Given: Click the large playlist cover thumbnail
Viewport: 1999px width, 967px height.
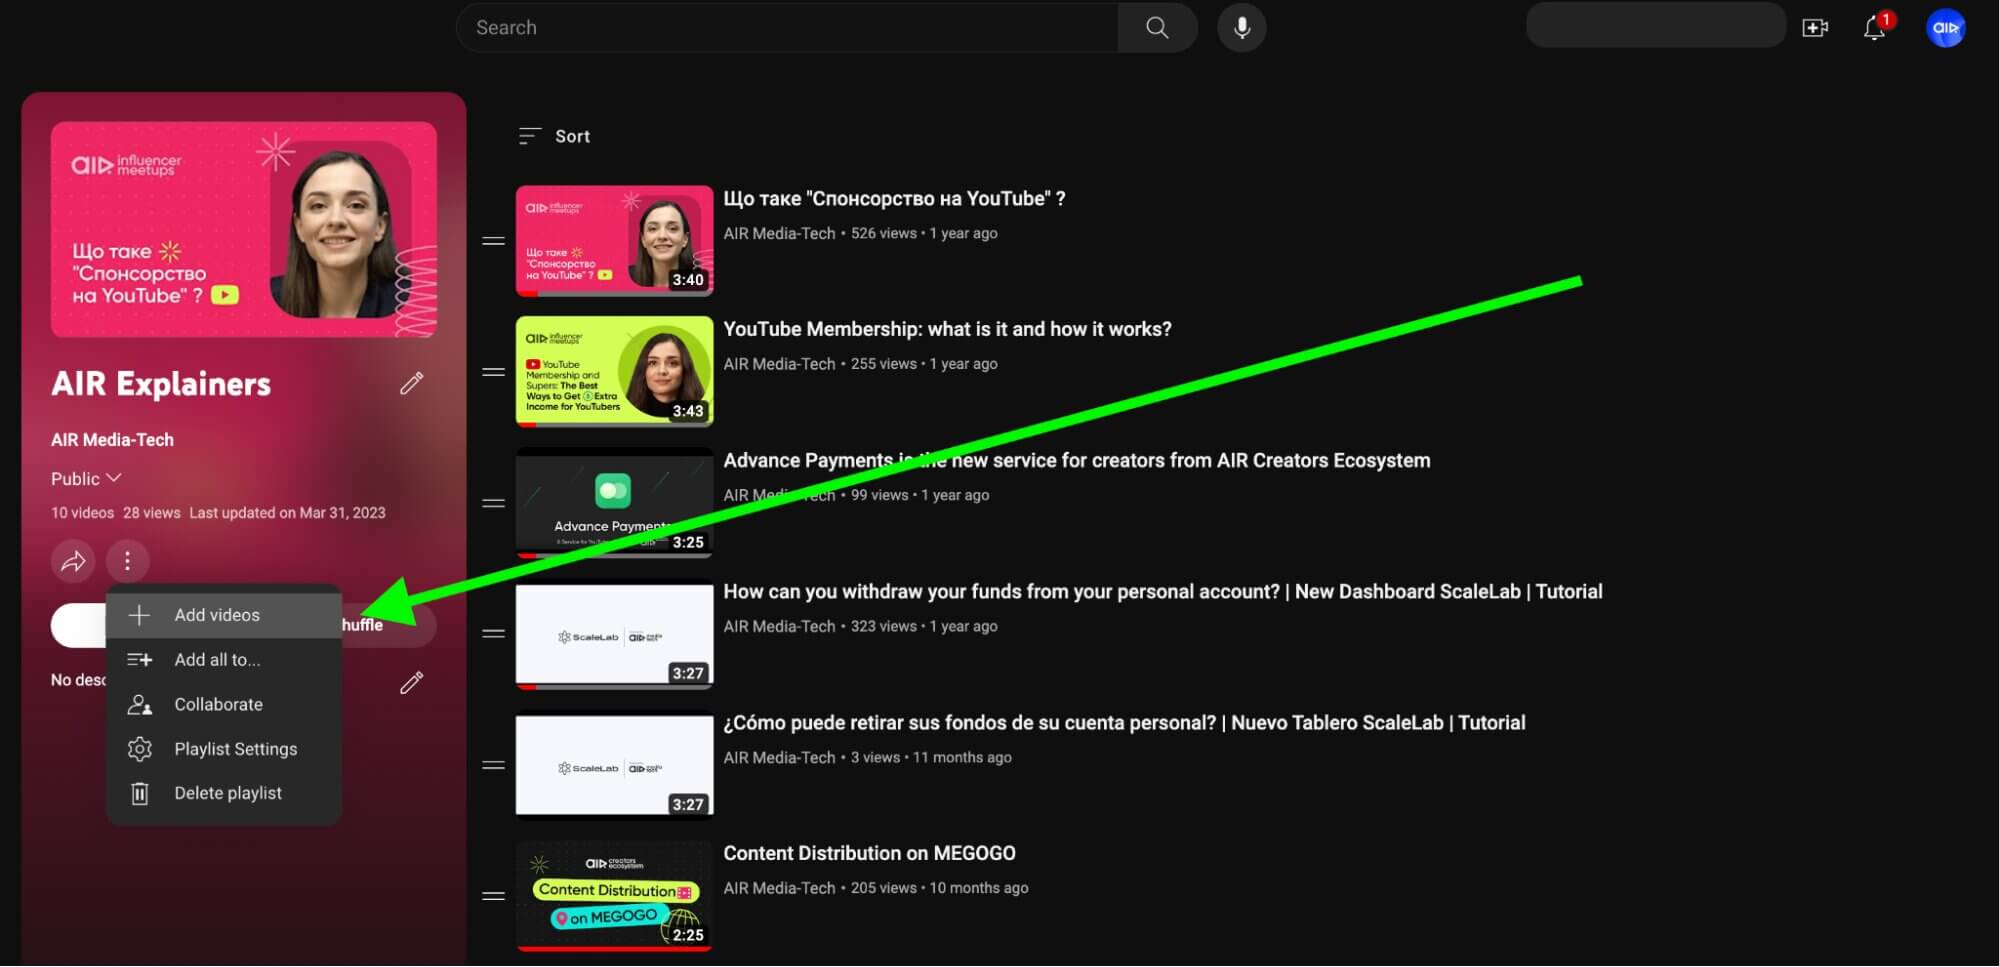Looking at the screenshot, I should [x=244, y=230].
